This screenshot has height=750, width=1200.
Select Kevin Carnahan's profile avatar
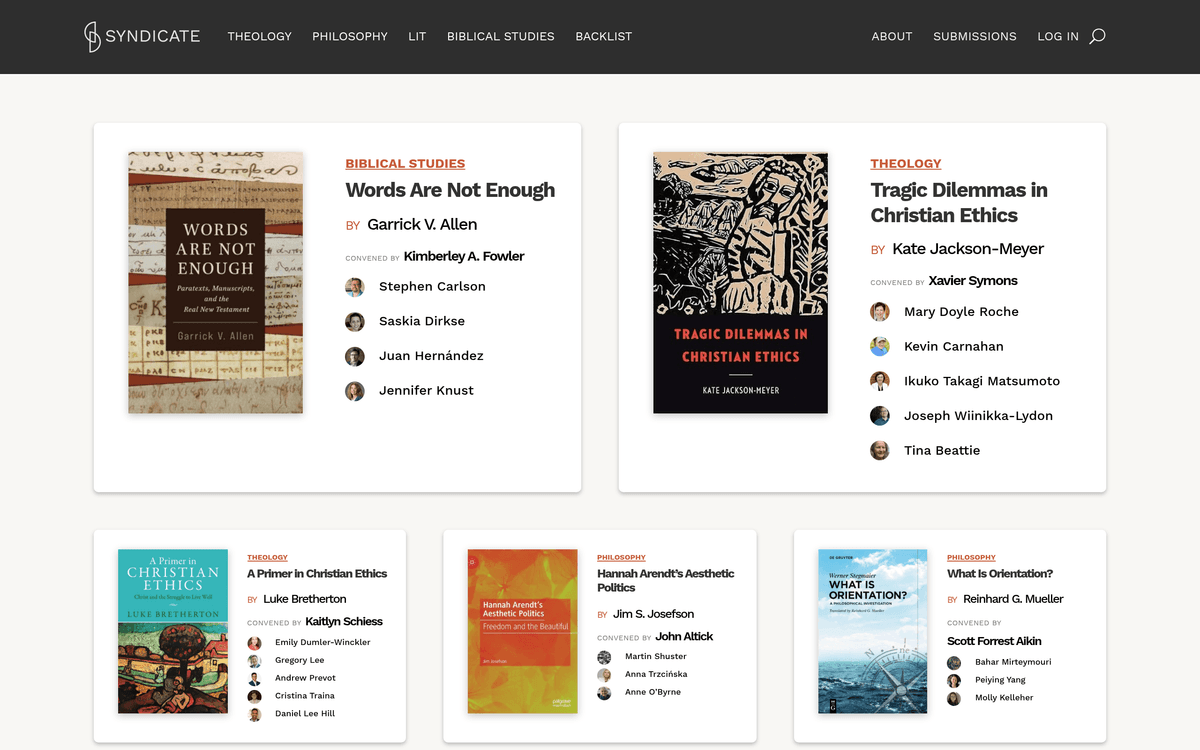click(880, 347)
